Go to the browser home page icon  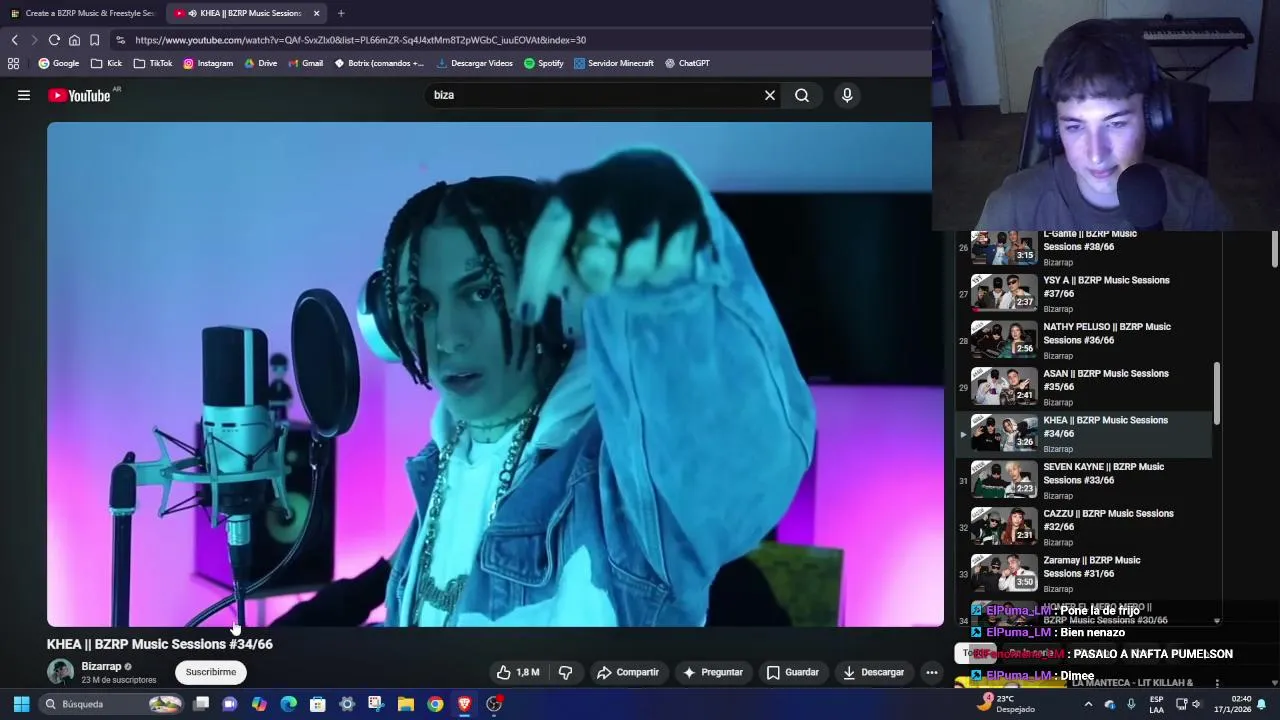tap(74, 40)
